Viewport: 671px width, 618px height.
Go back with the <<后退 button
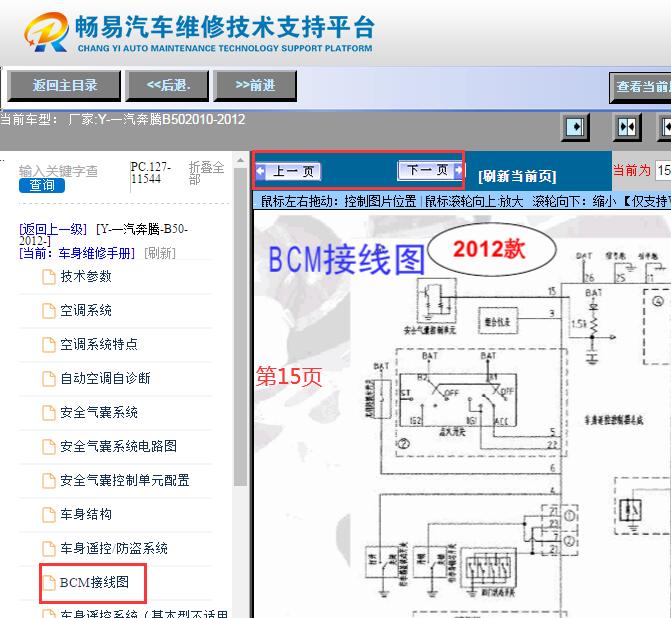point(167,86)
